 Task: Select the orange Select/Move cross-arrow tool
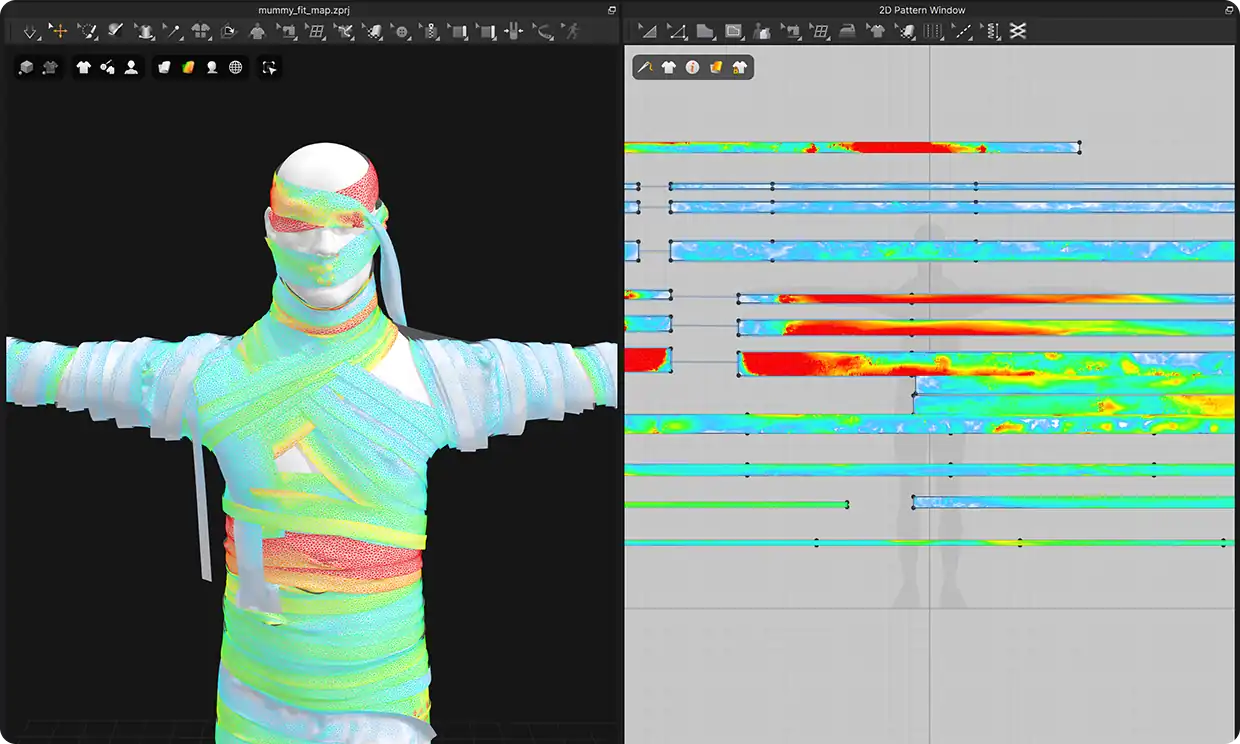tap(59, 32)
